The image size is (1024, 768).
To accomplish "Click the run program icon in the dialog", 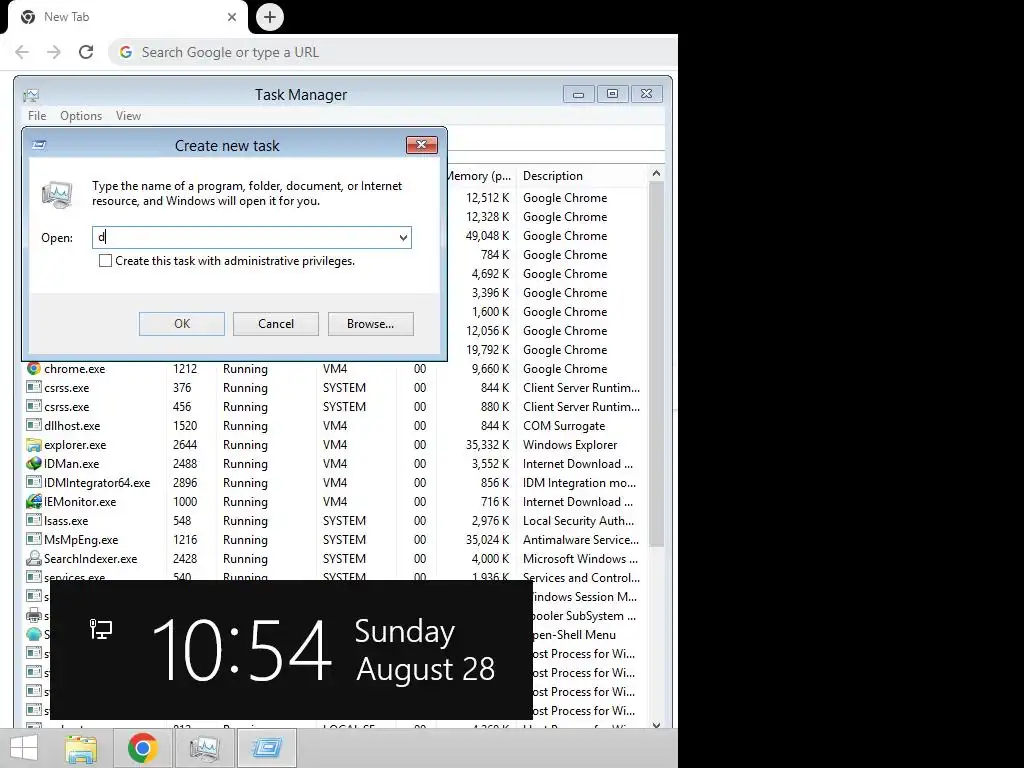I will pos(57,195).
